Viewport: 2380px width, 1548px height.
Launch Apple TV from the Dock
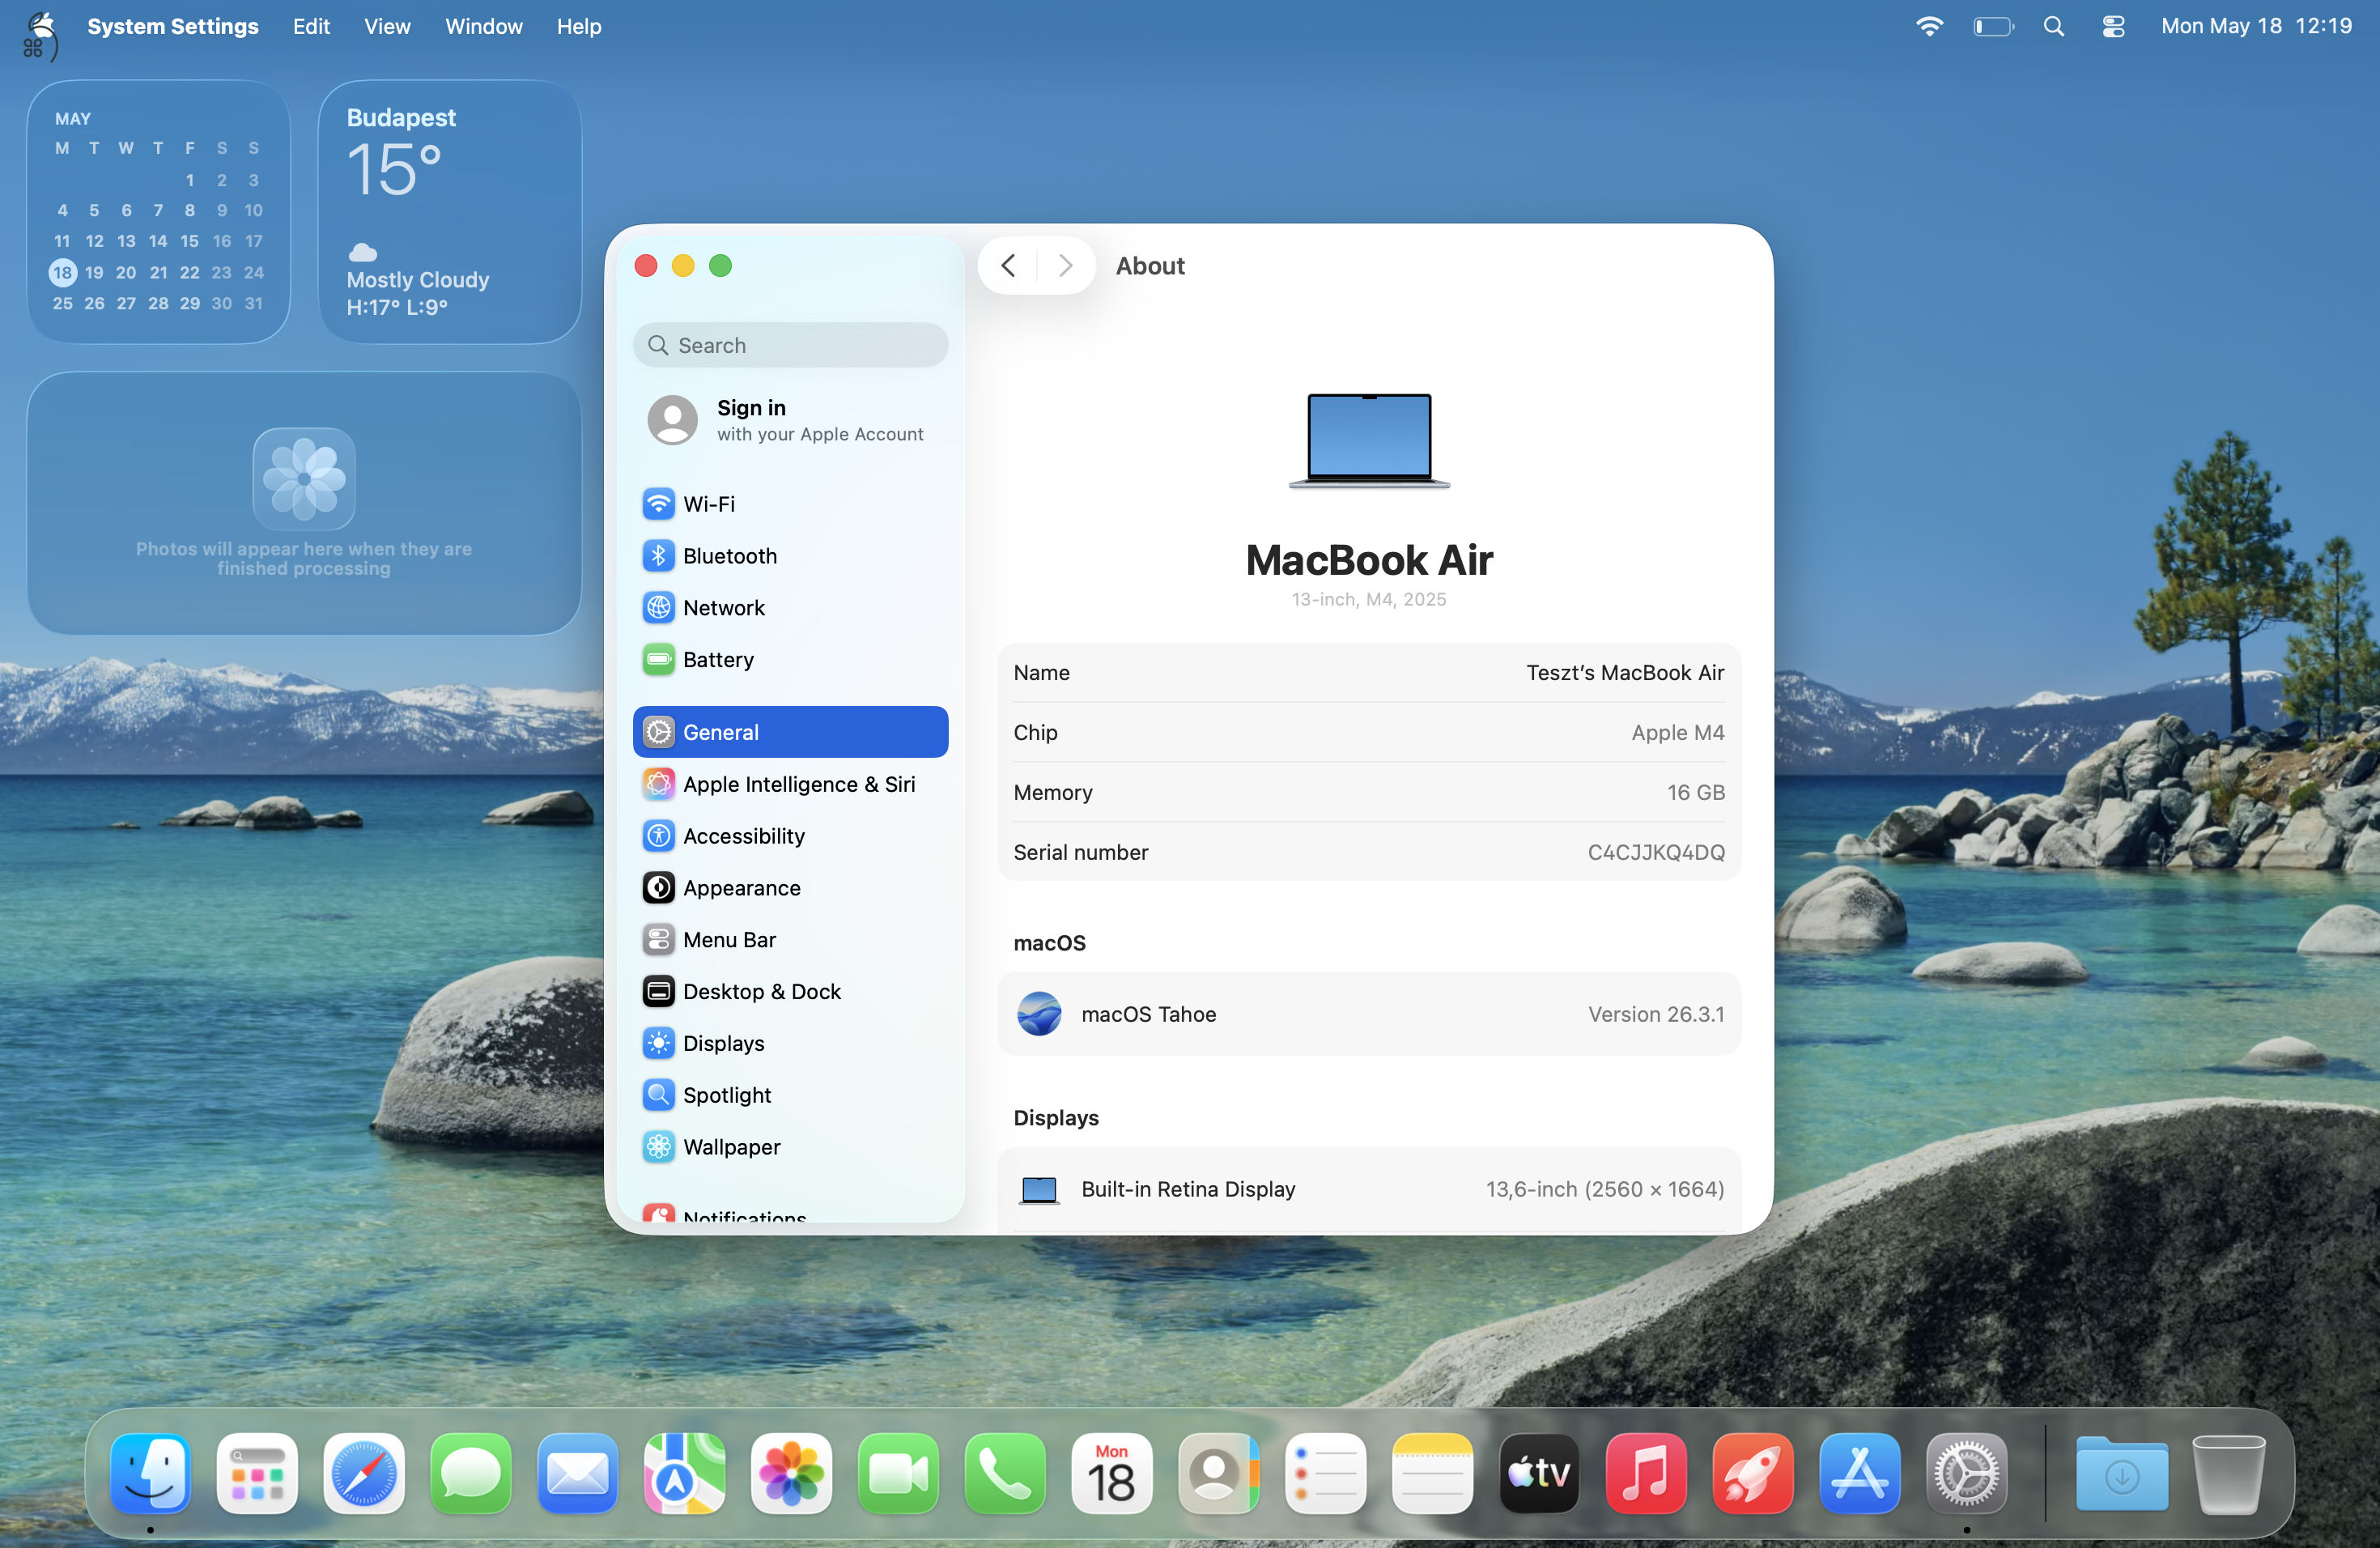(x=1540, y=1474)
